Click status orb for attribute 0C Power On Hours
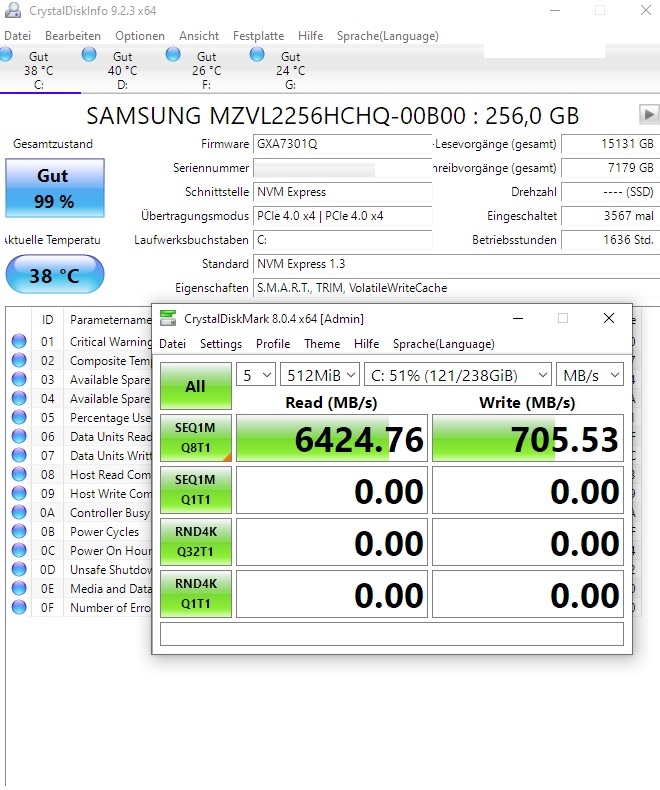The image size is (660, 790). point(19,550)
